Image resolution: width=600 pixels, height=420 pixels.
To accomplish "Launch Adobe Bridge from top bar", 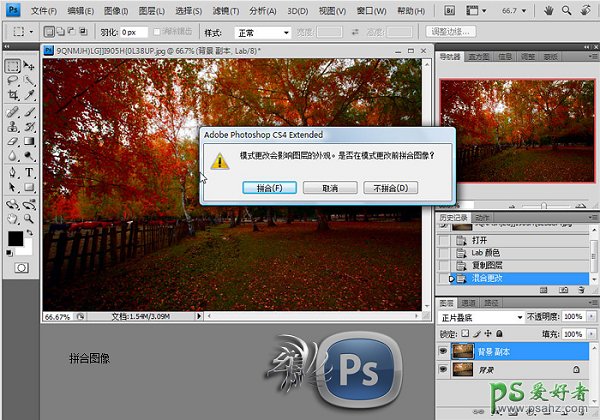I will coord(449,10).
